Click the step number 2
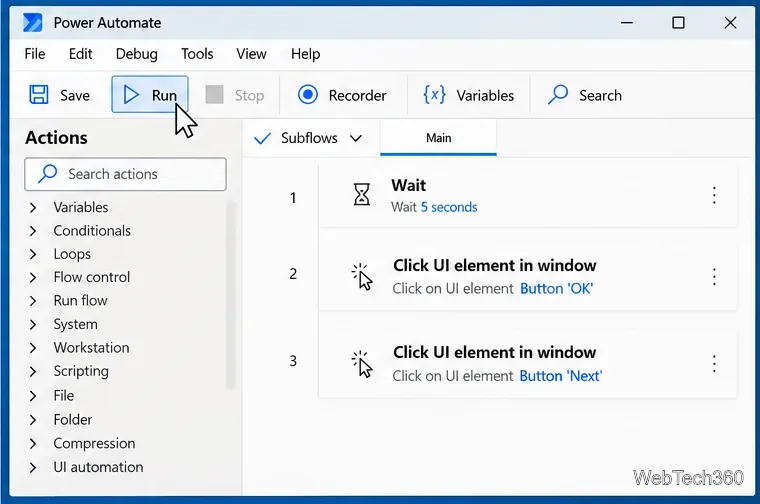760x504 pixels. coord(293,274)
